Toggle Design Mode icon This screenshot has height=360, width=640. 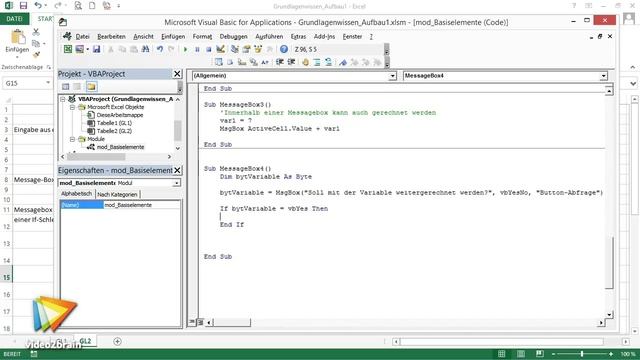click(x=220, y=49)
